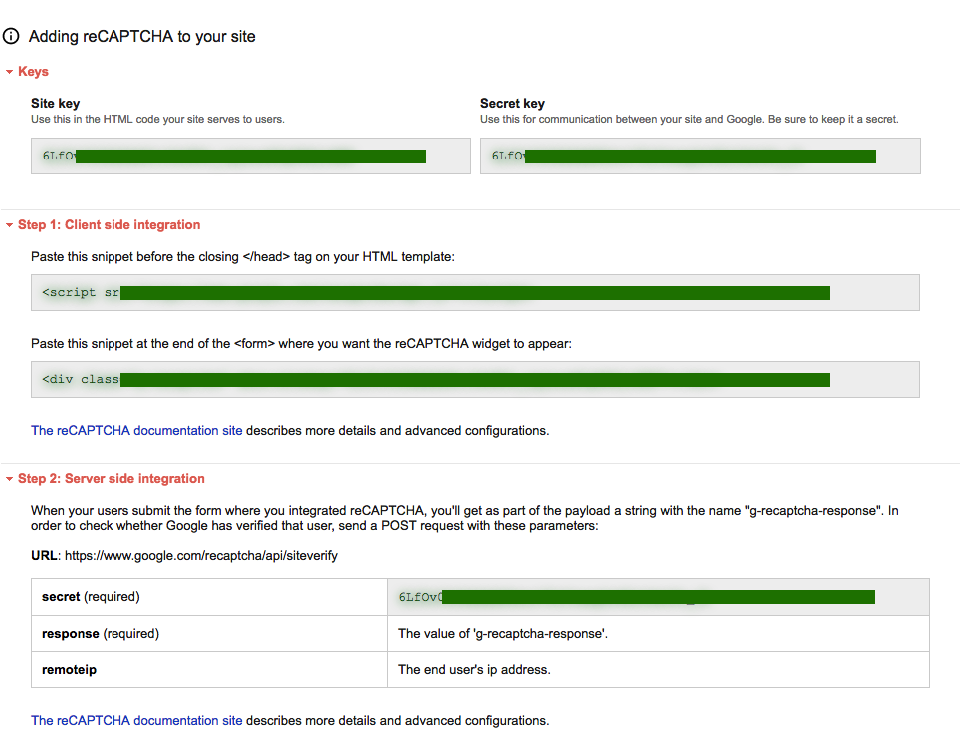The height and width of the screenshot is (736, 967).
Task: Click the 'Secret key' heading
Action: (512, 104)
